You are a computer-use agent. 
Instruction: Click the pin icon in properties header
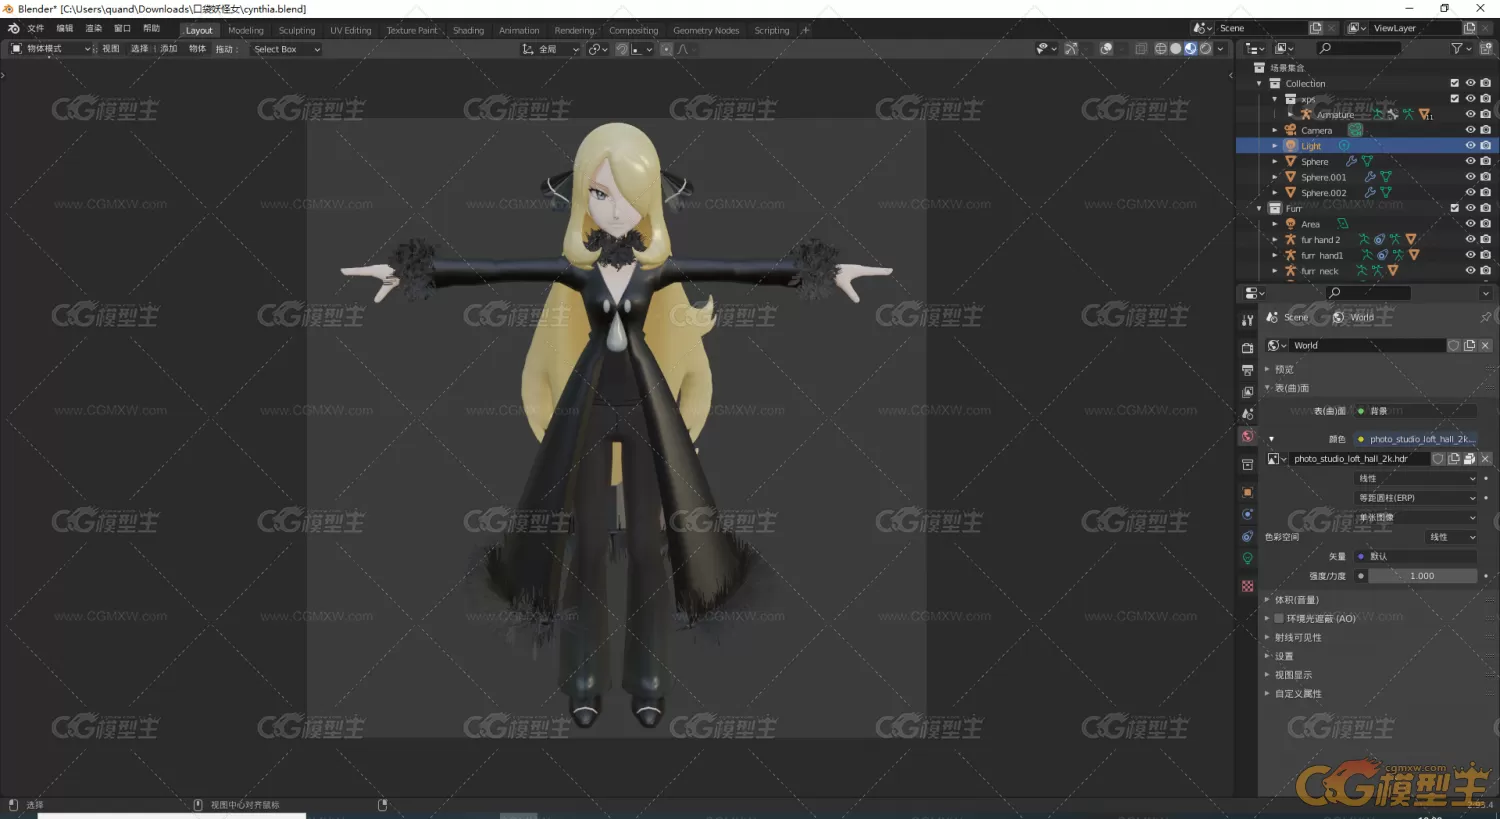point(1485,317)
